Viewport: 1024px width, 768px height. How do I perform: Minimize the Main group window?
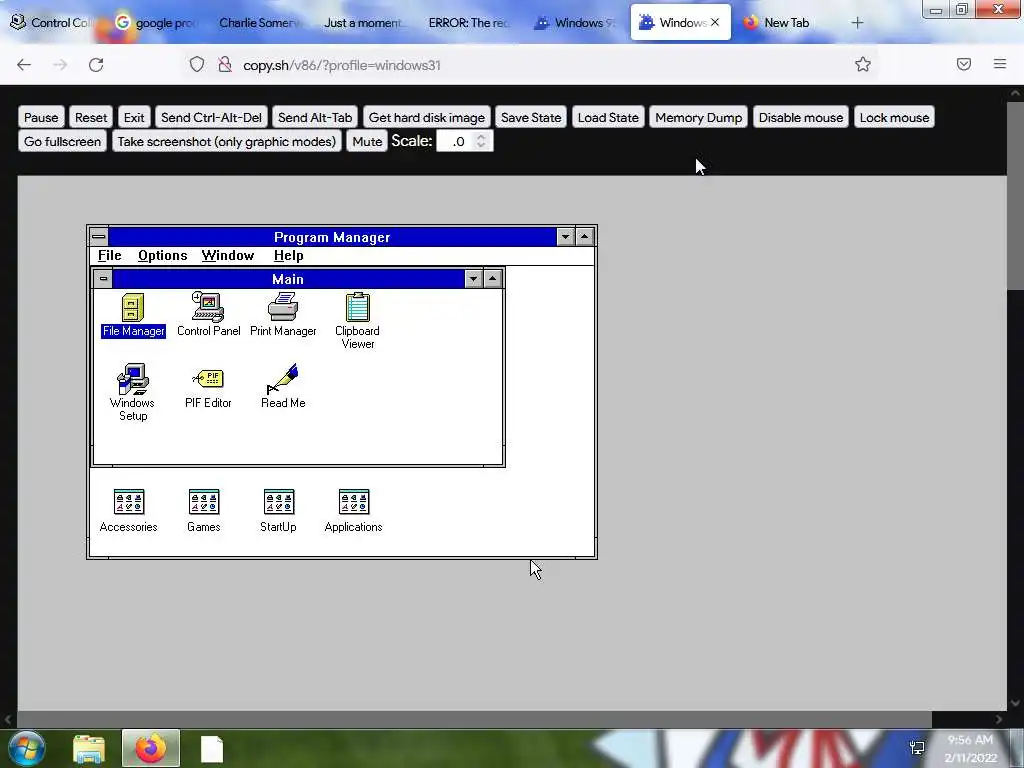pyautogui.click(x=473, y=279)
